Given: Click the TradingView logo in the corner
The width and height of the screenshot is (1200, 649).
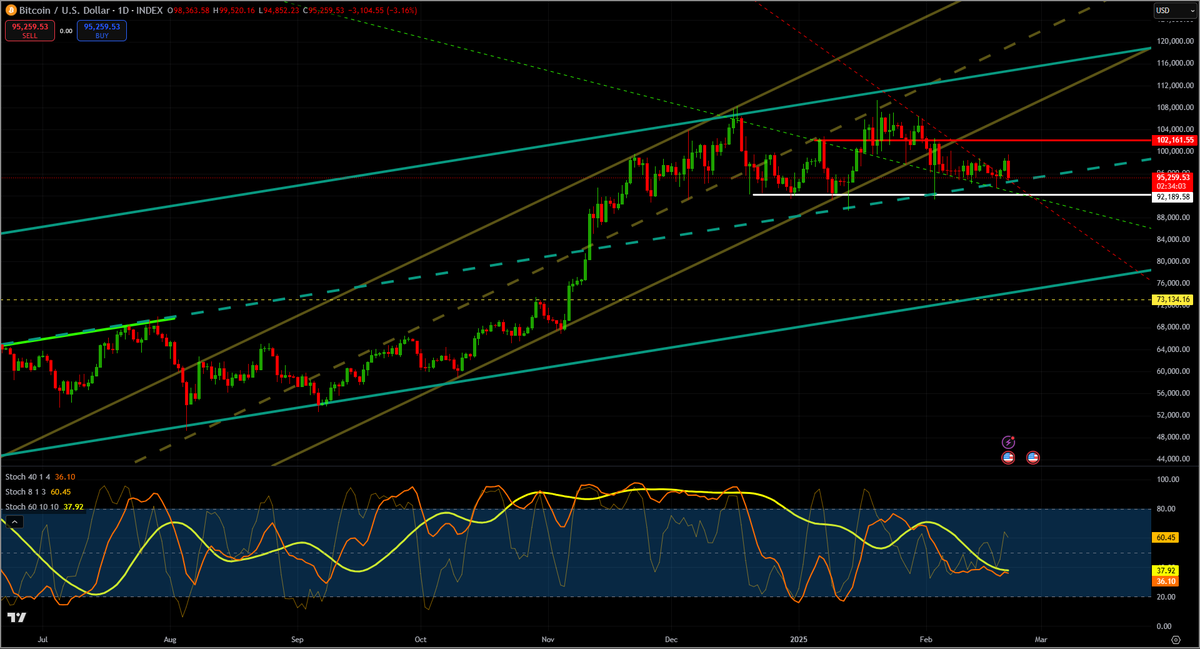Looking at the screenshot, I should tap(16, 617).
